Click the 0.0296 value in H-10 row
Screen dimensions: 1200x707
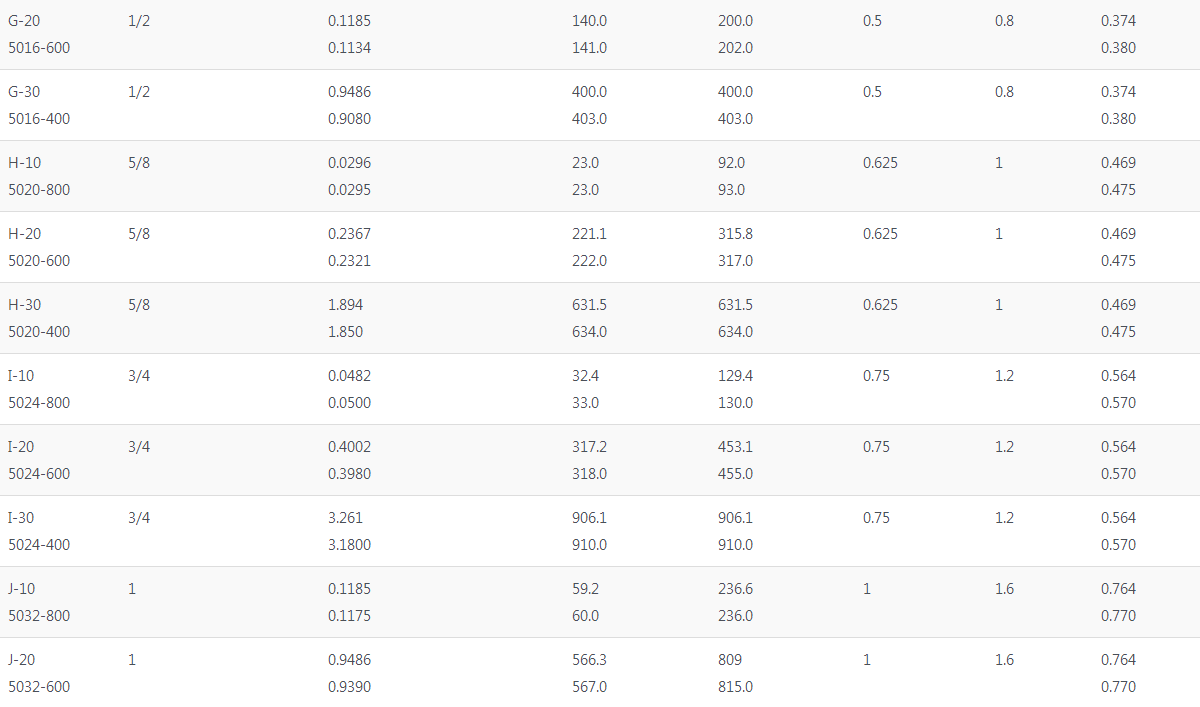[349, 163]
